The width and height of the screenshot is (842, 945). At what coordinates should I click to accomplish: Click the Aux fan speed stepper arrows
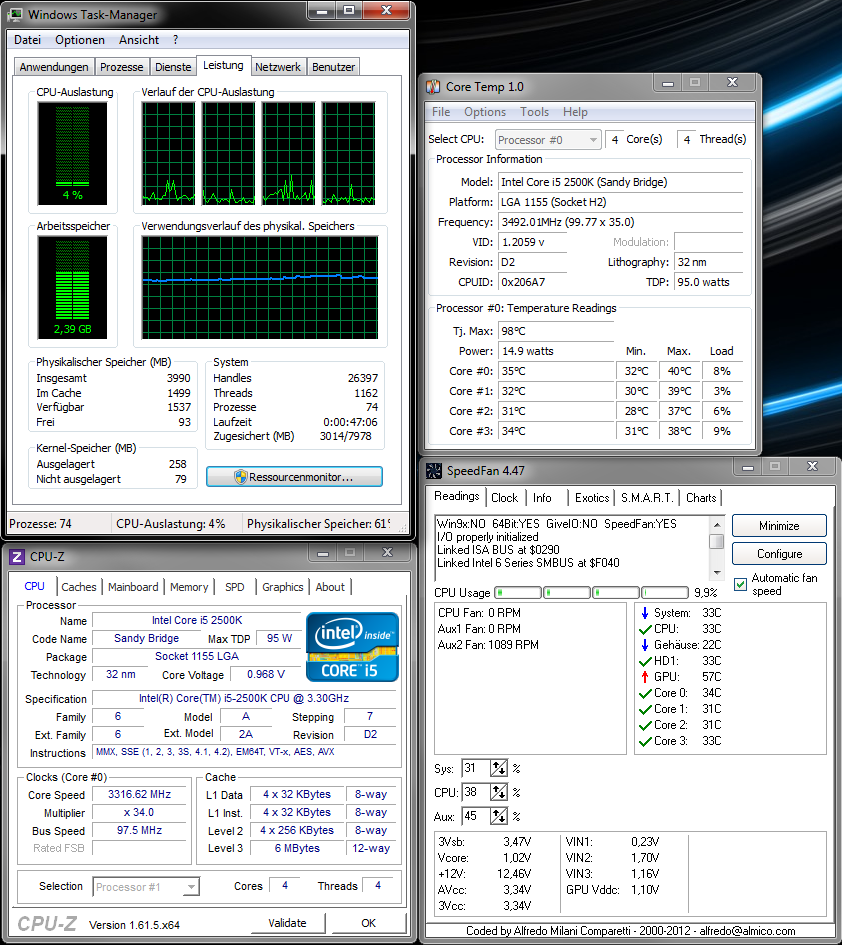[498, 816]
